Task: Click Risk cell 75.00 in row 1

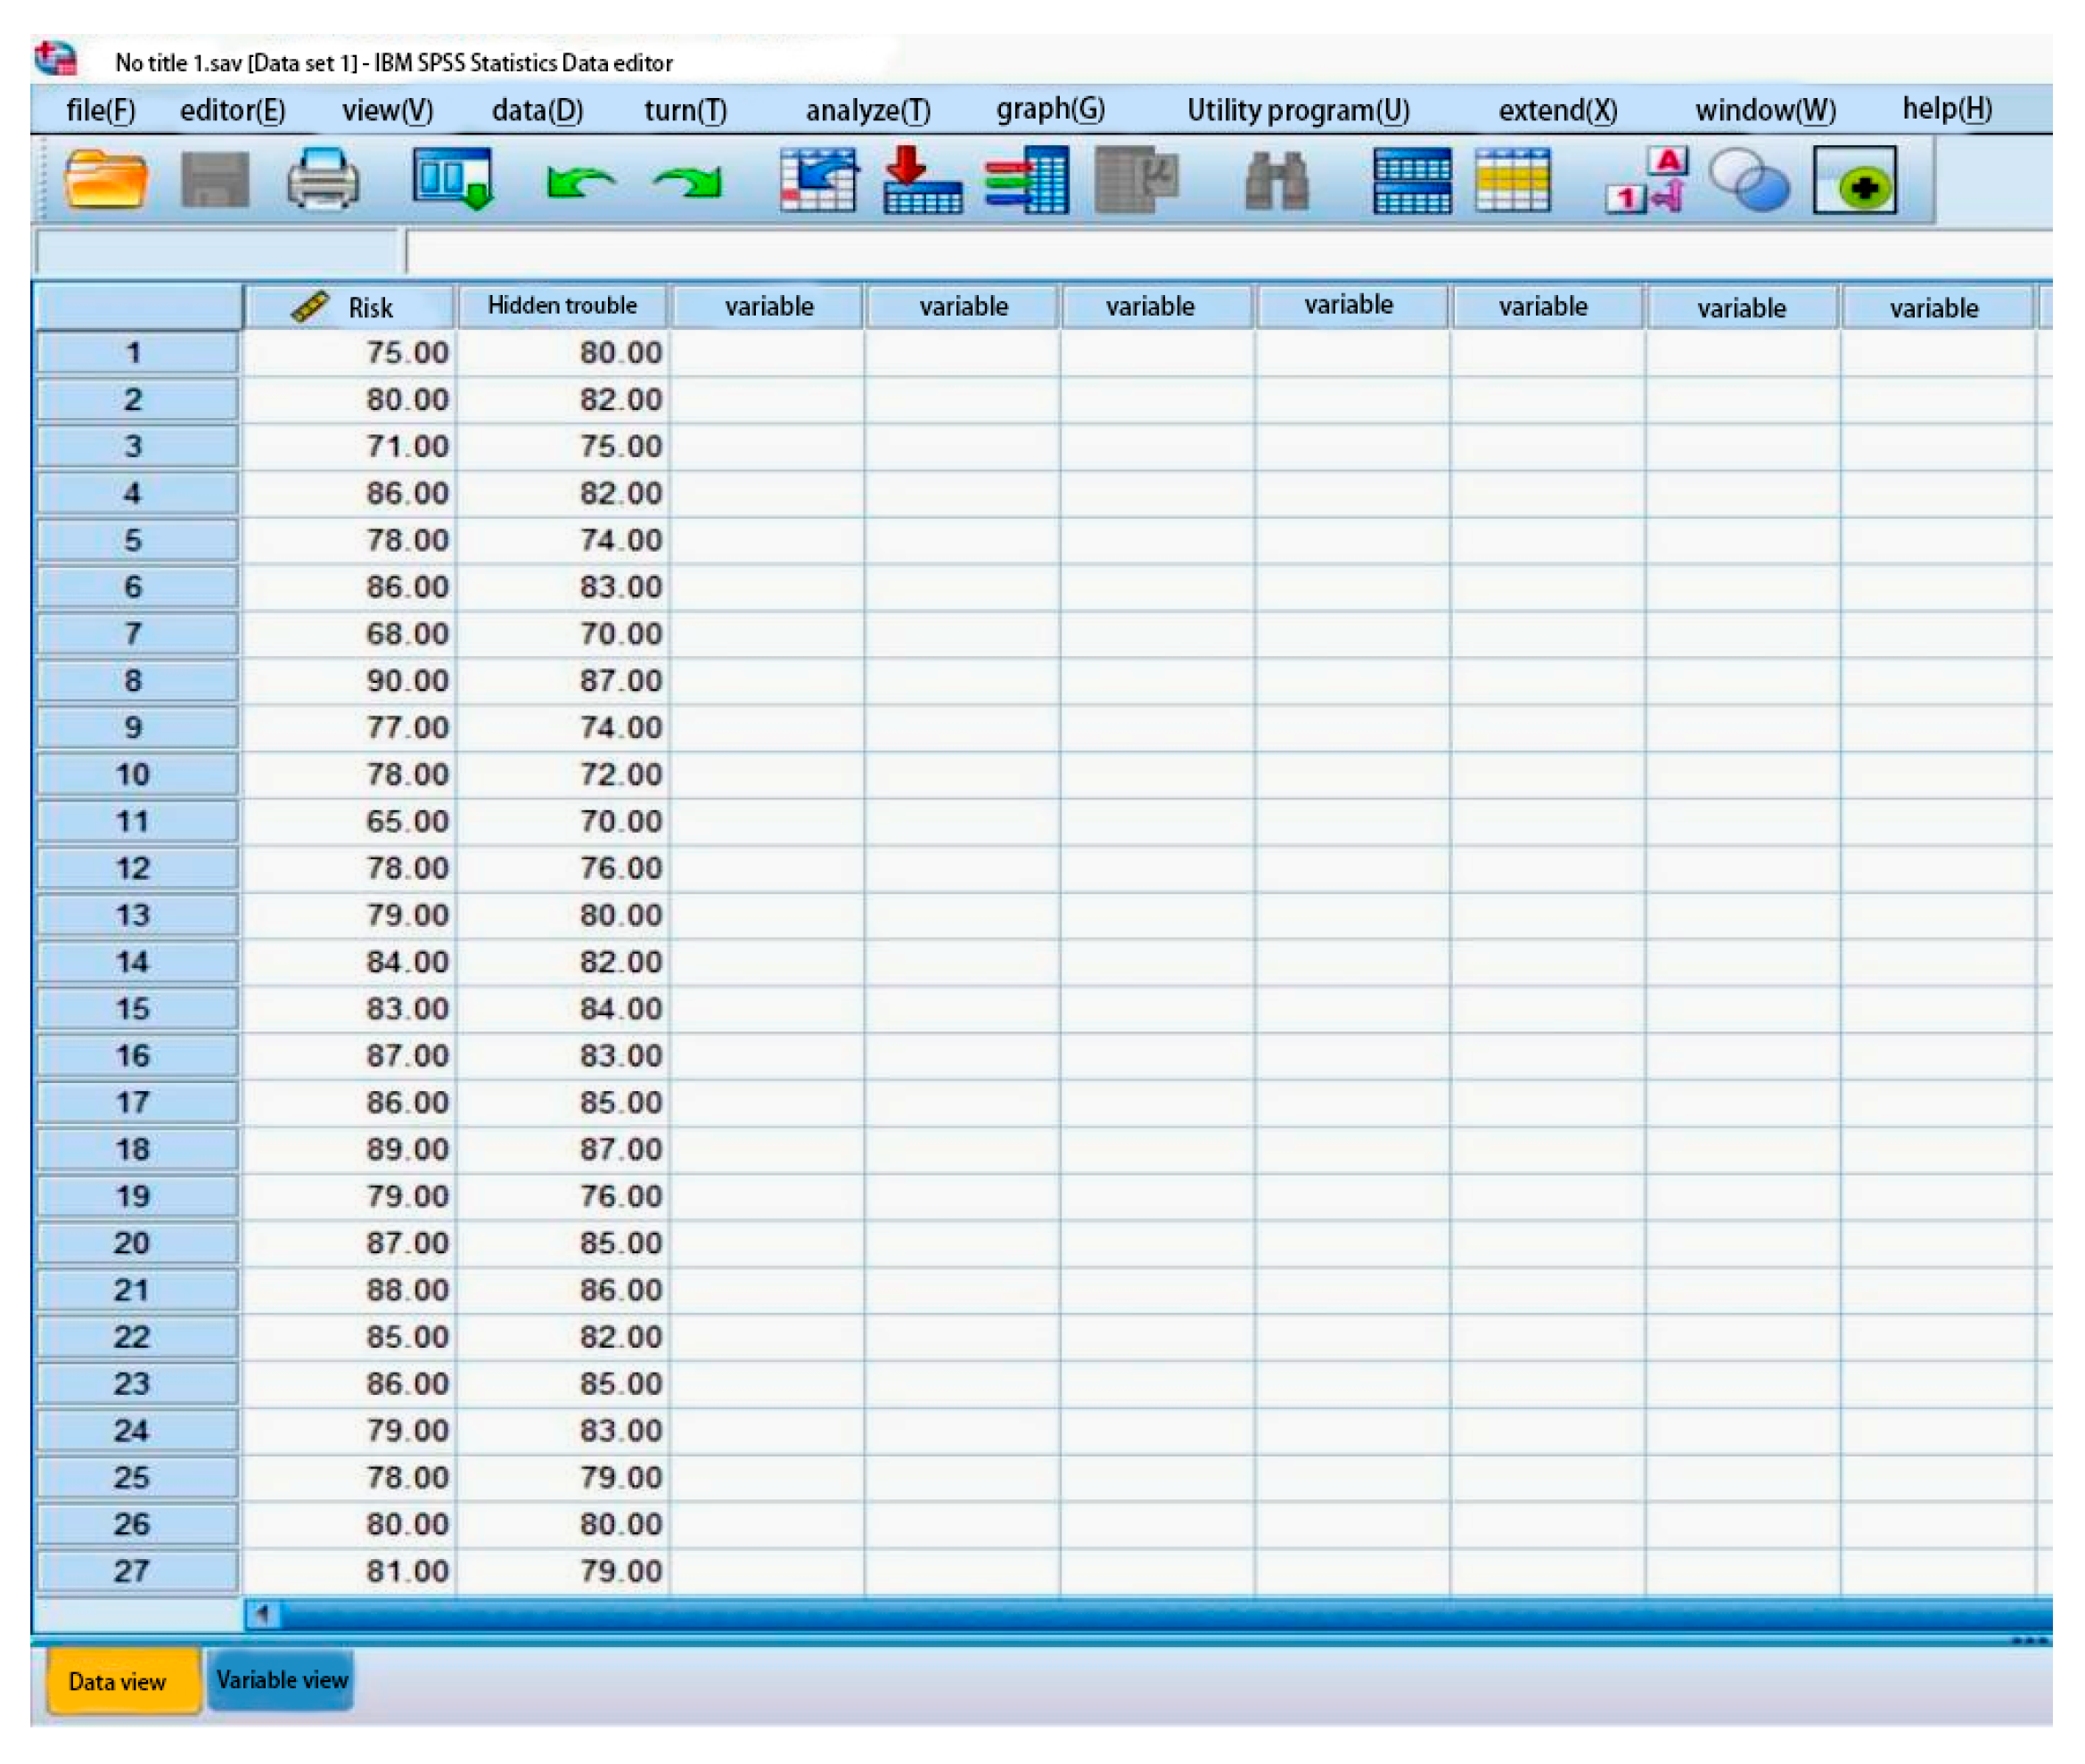Action: point(350,353)
